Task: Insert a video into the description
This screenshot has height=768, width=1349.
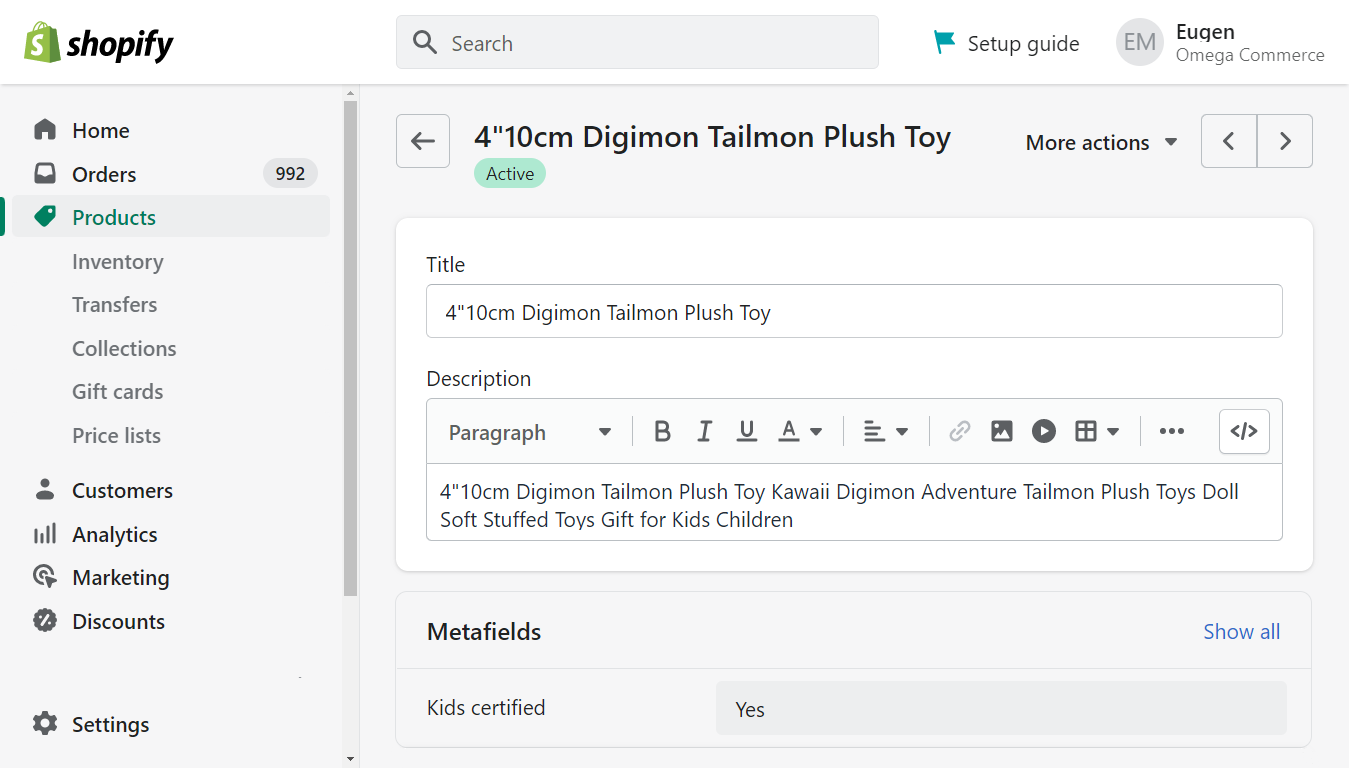Action: 1044,431
